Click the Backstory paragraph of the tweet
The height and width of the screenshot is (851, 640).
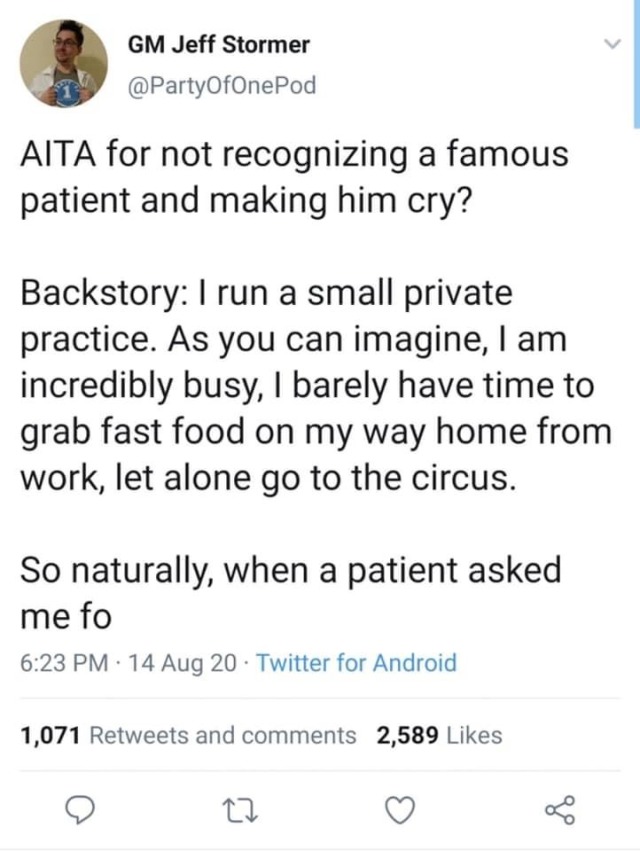coord(310,386)
